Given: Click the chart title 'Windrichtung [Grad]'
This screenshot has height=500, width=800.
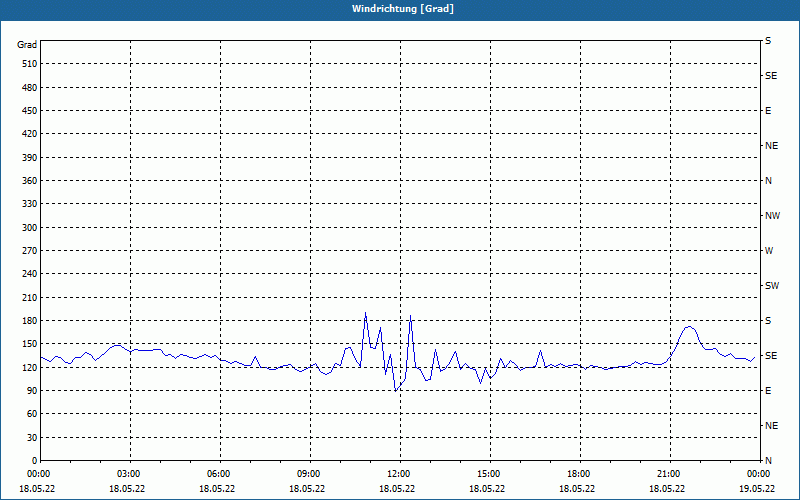Looking at the screenshot, I should (403, 9).
